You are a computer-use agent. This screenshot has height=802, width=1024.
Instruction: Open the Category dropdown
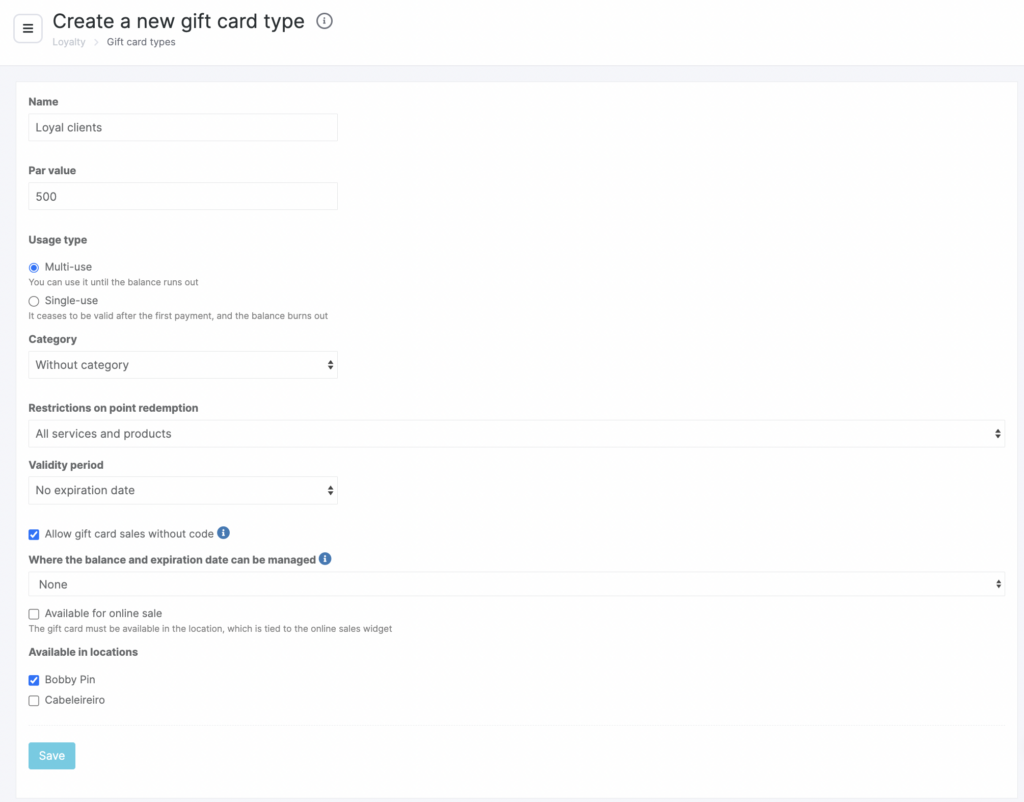[x=183, y=365]
